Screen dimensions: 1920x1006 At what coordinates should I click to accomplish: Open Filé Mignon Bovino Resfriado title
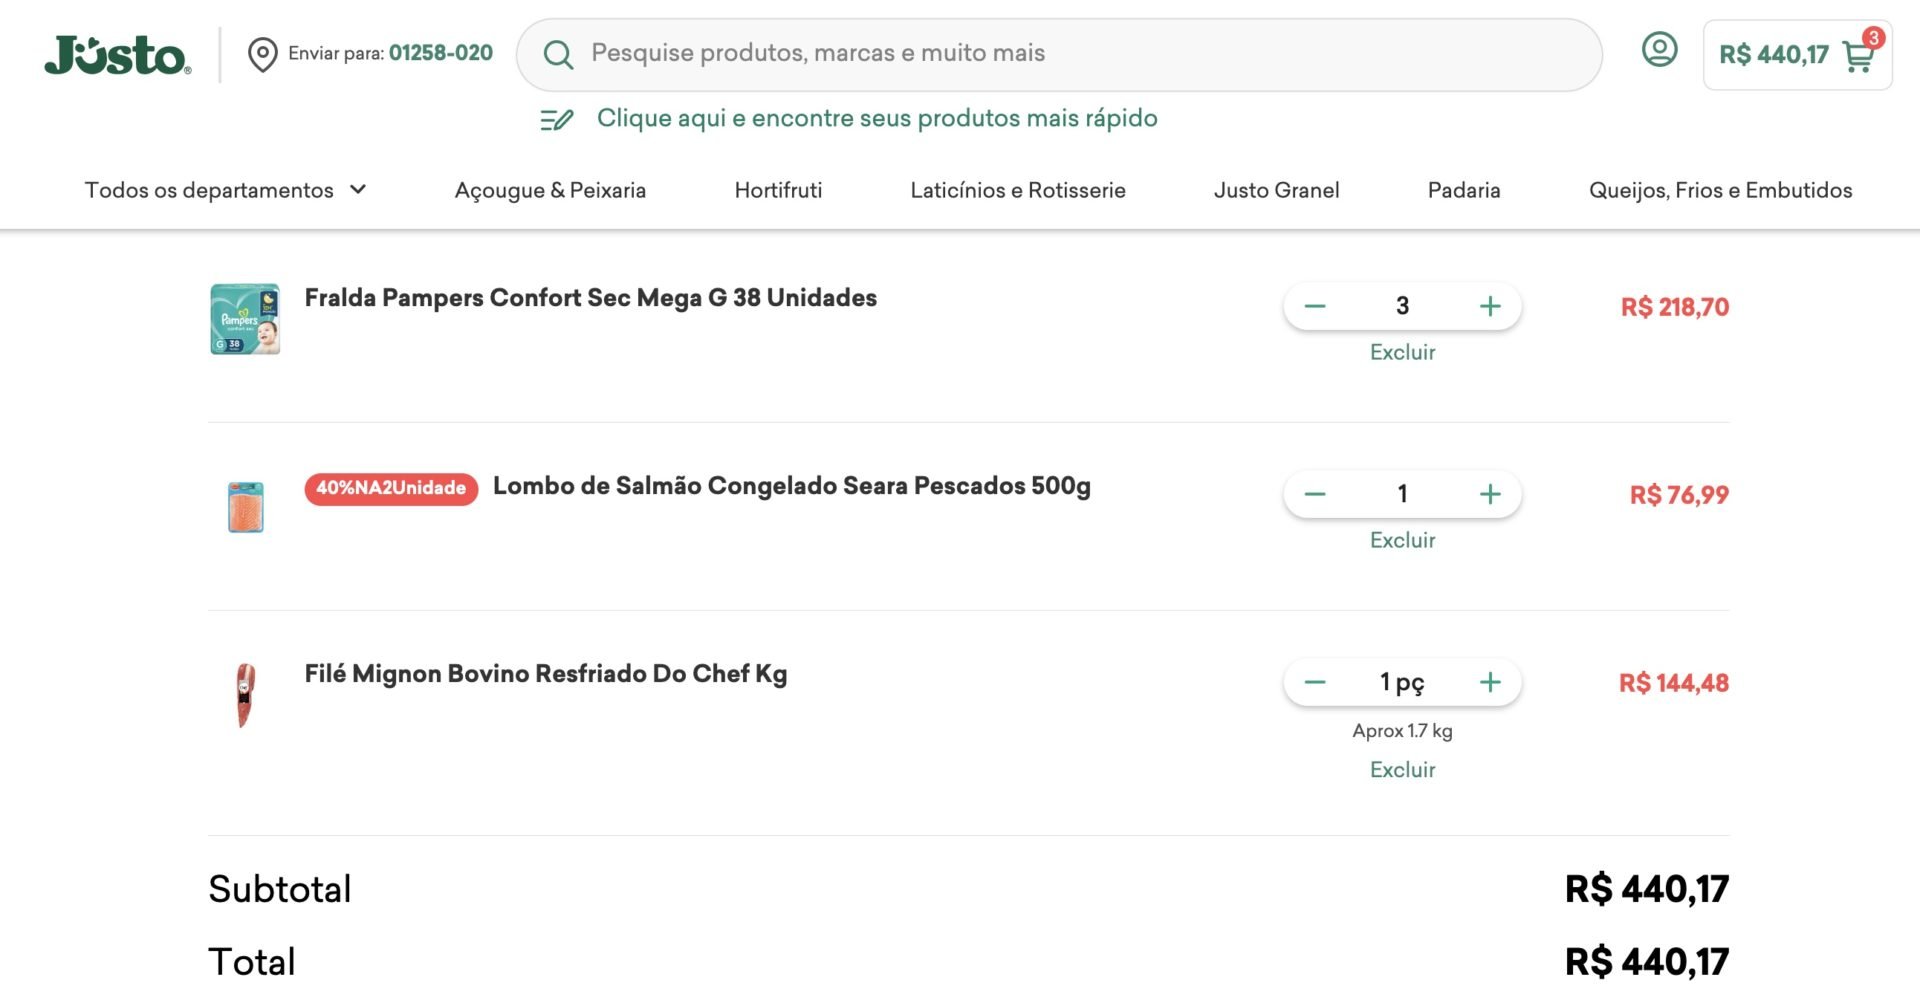click(x=545, y=674)
